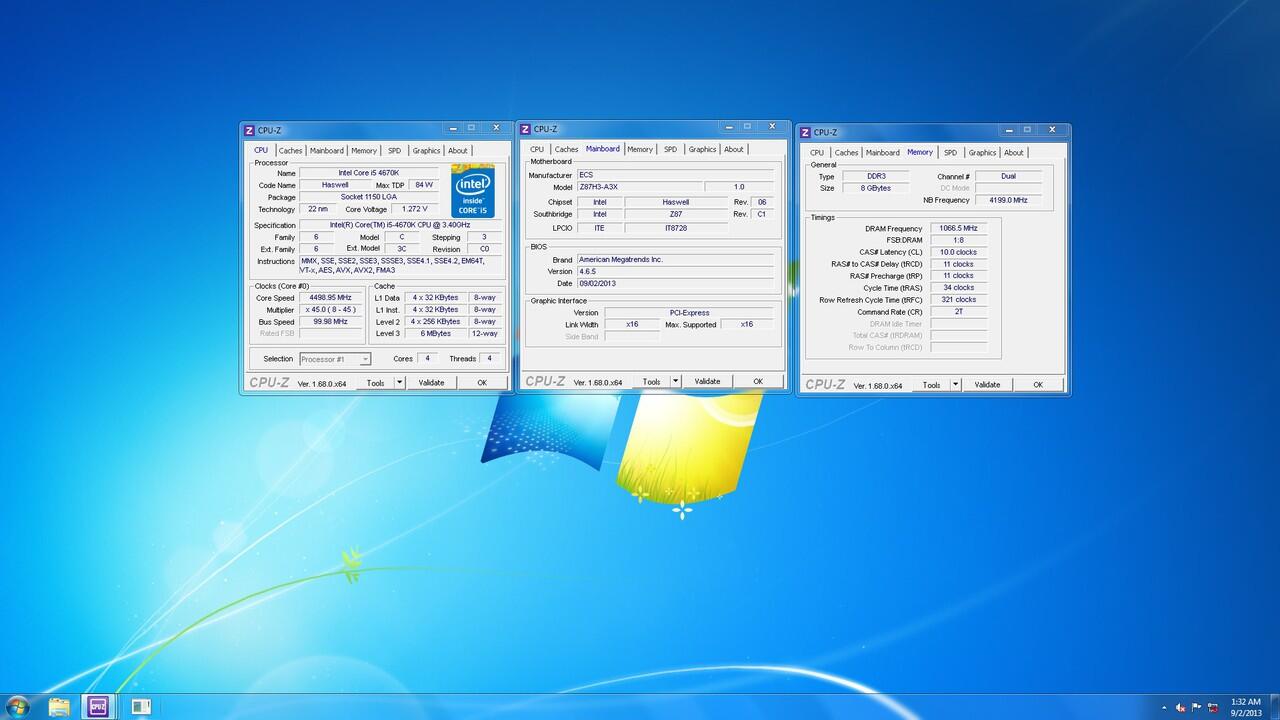Click the Bus Speed 99.98 MHz value
The height and width of the screenshot is (720, 1280).
[x=331, y=322]
